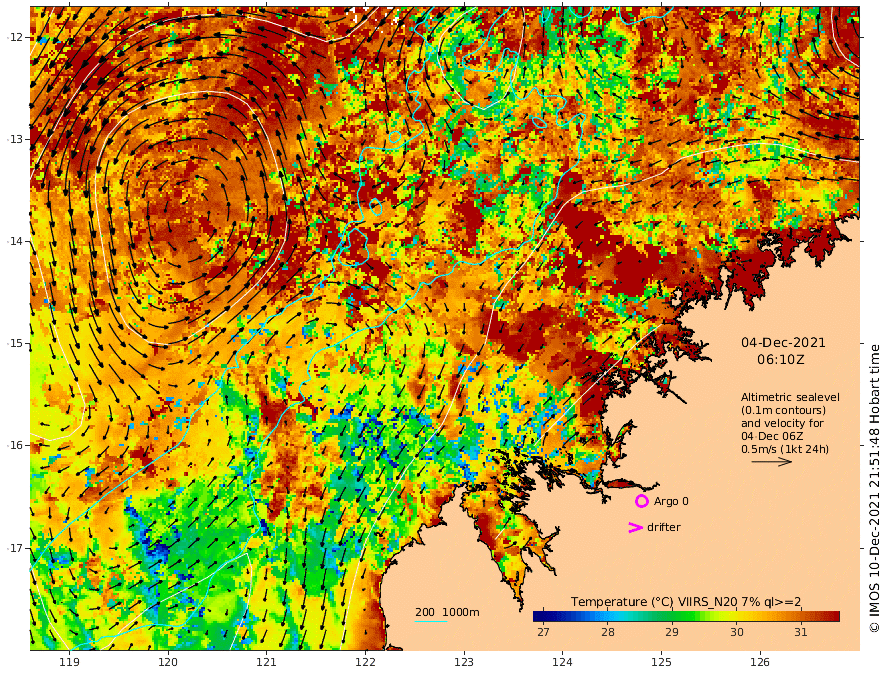Click latitude label -13 on the y-axis
880x680 pixels.
coord(15,139)
